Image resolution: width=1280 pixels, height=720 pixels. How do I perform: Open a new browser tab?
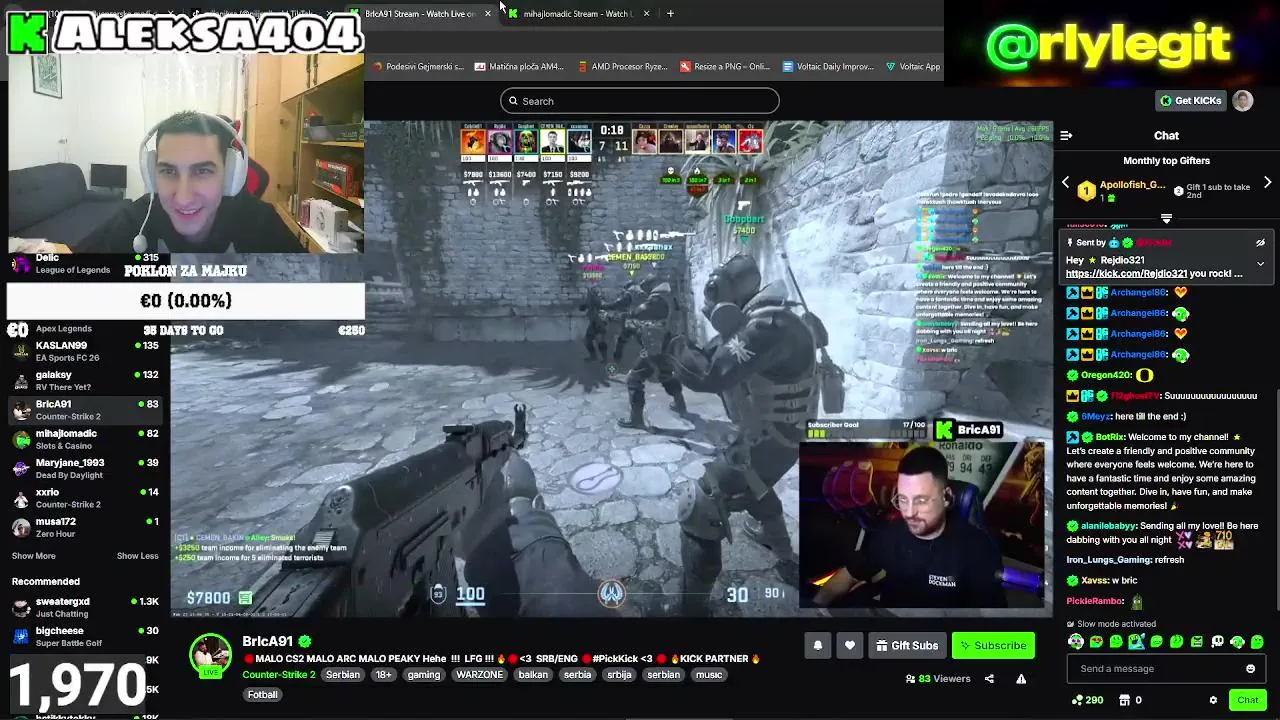(x=670, y=14)
